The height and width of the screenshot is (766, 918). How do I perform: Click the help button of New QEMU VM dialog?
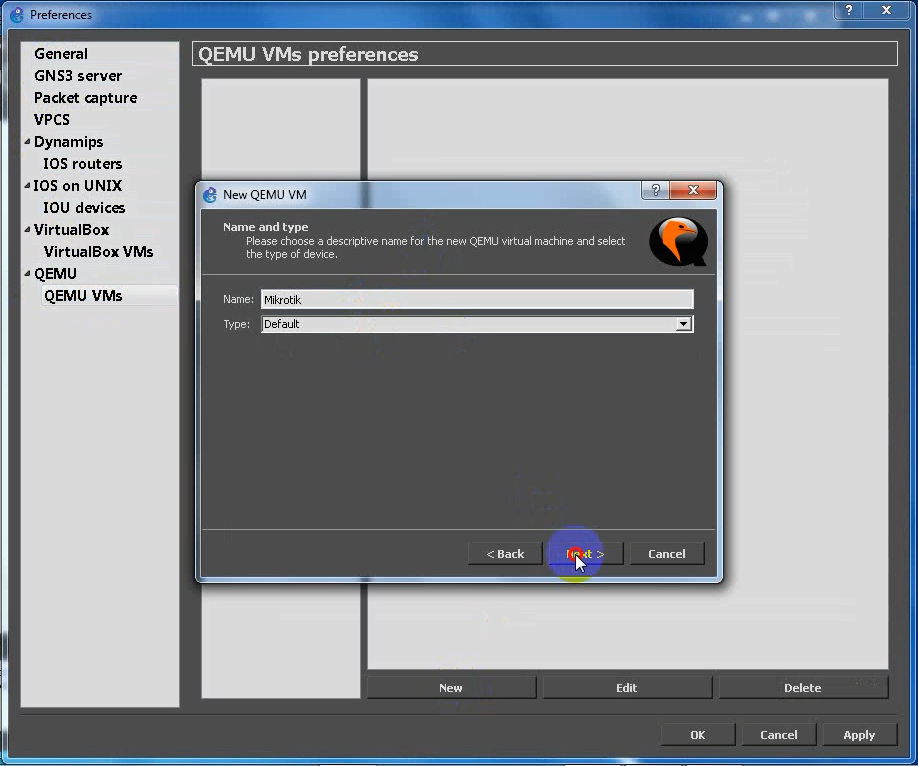pyautogui.click(x=656, y=190)
